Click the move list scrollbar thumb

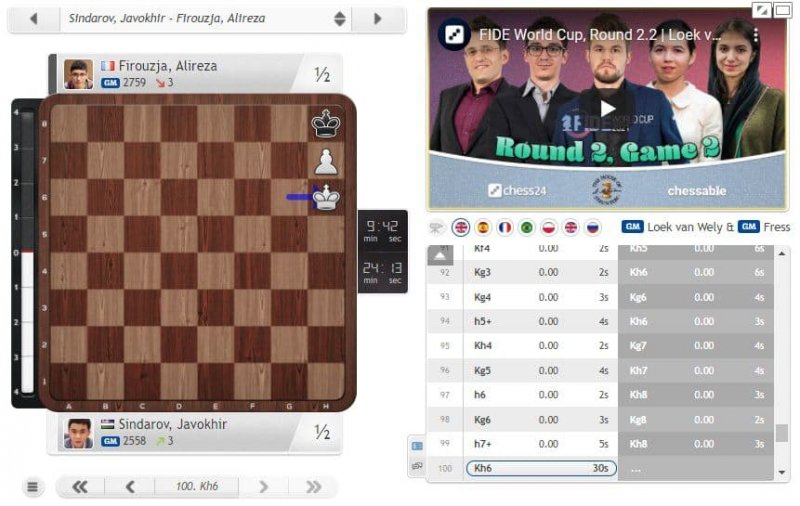coord(781,433)
